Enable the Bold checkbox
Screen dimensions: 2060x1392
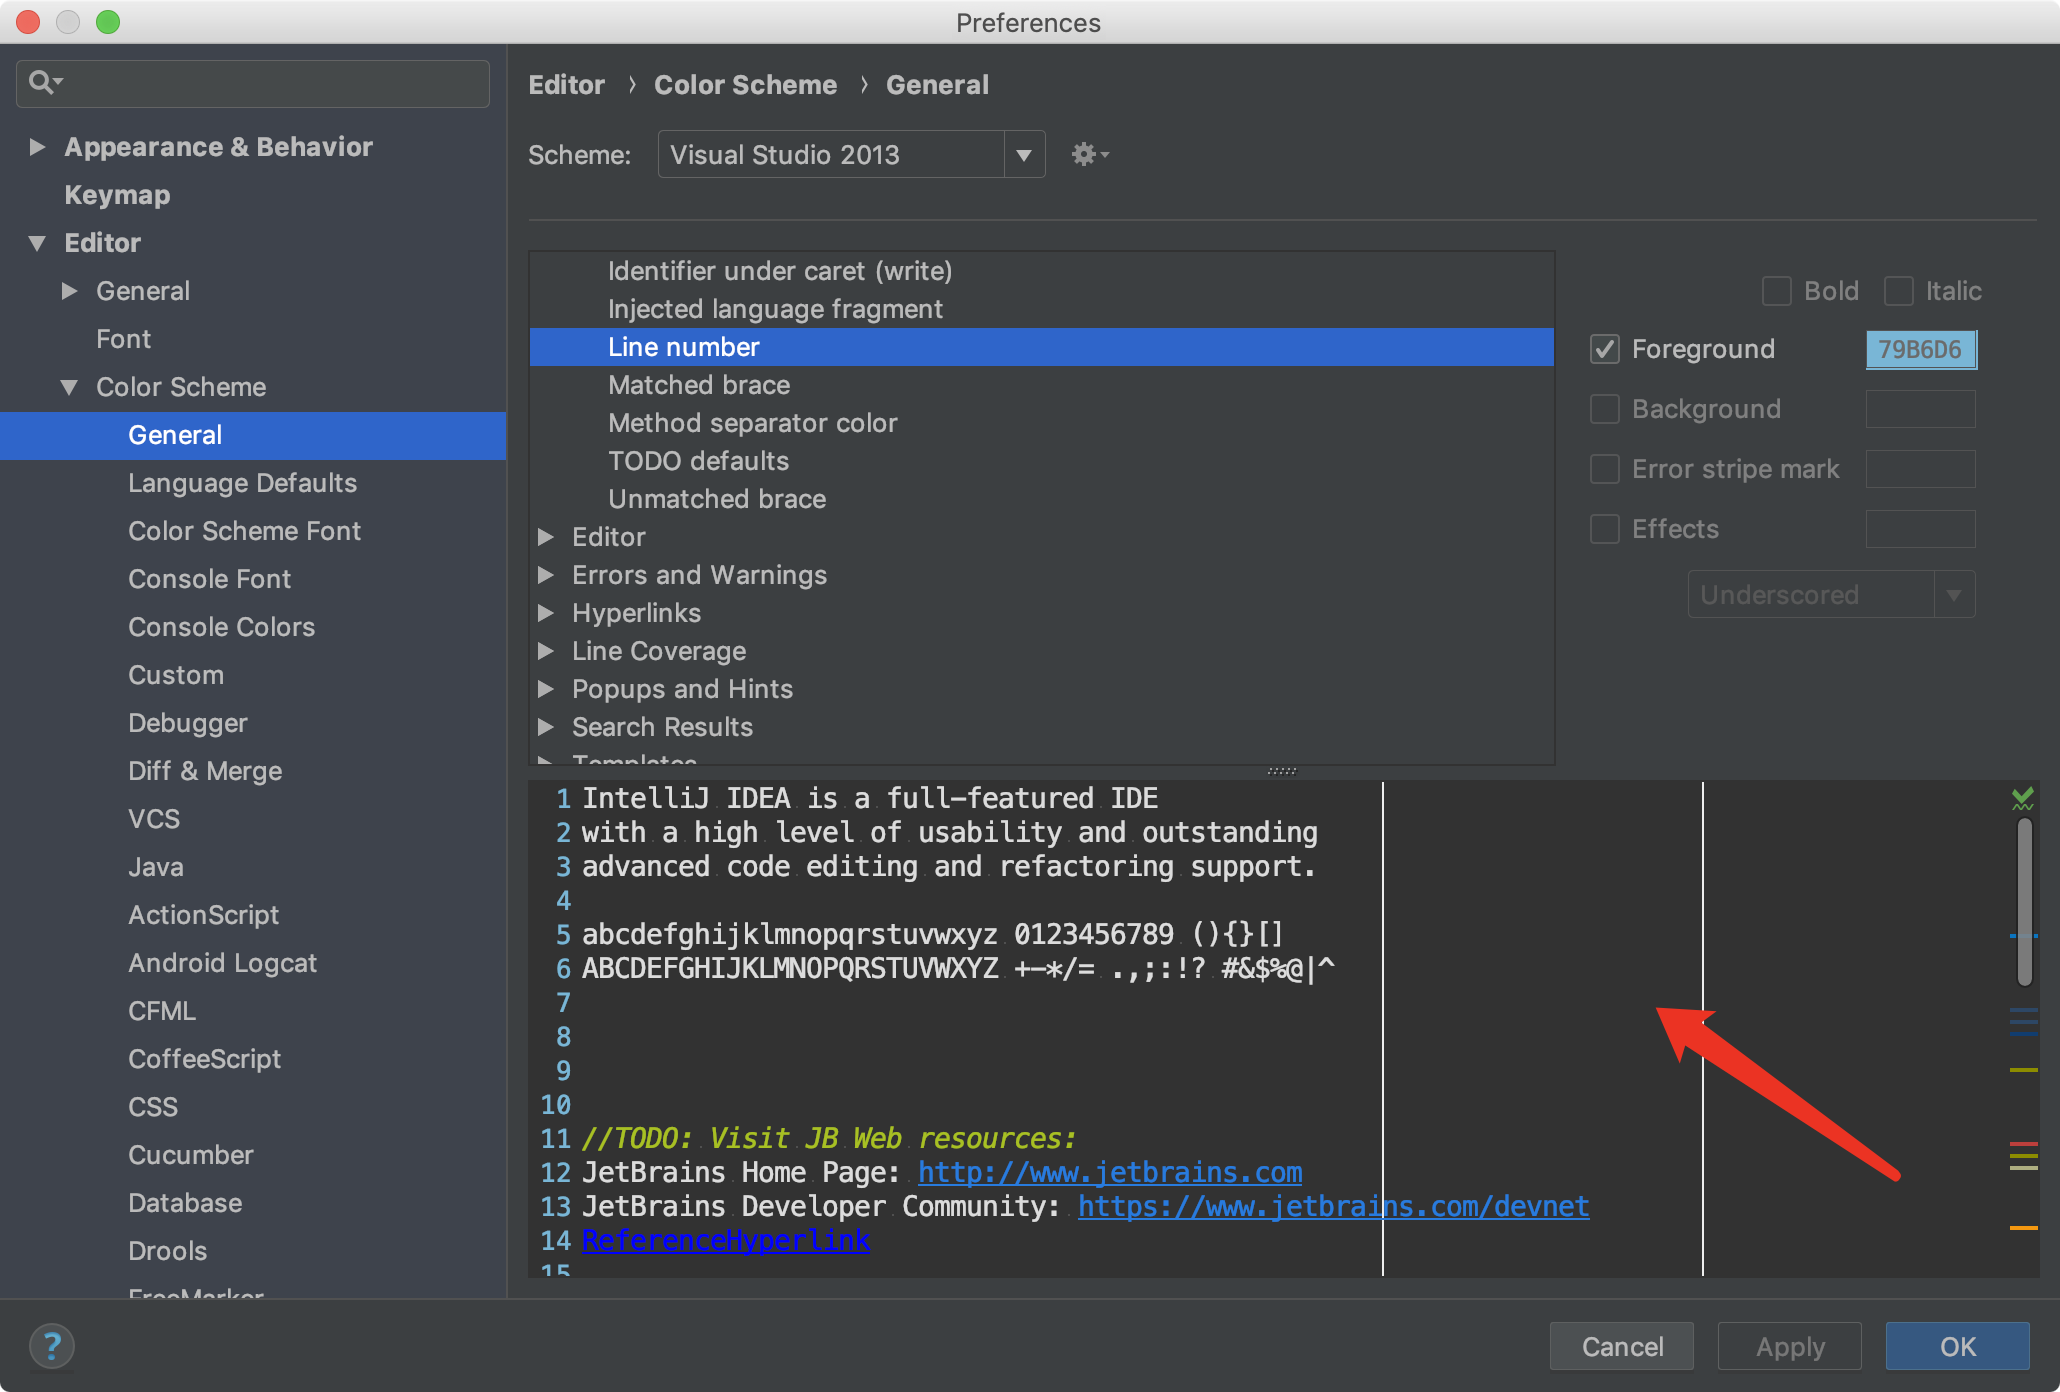[1776, 291]
